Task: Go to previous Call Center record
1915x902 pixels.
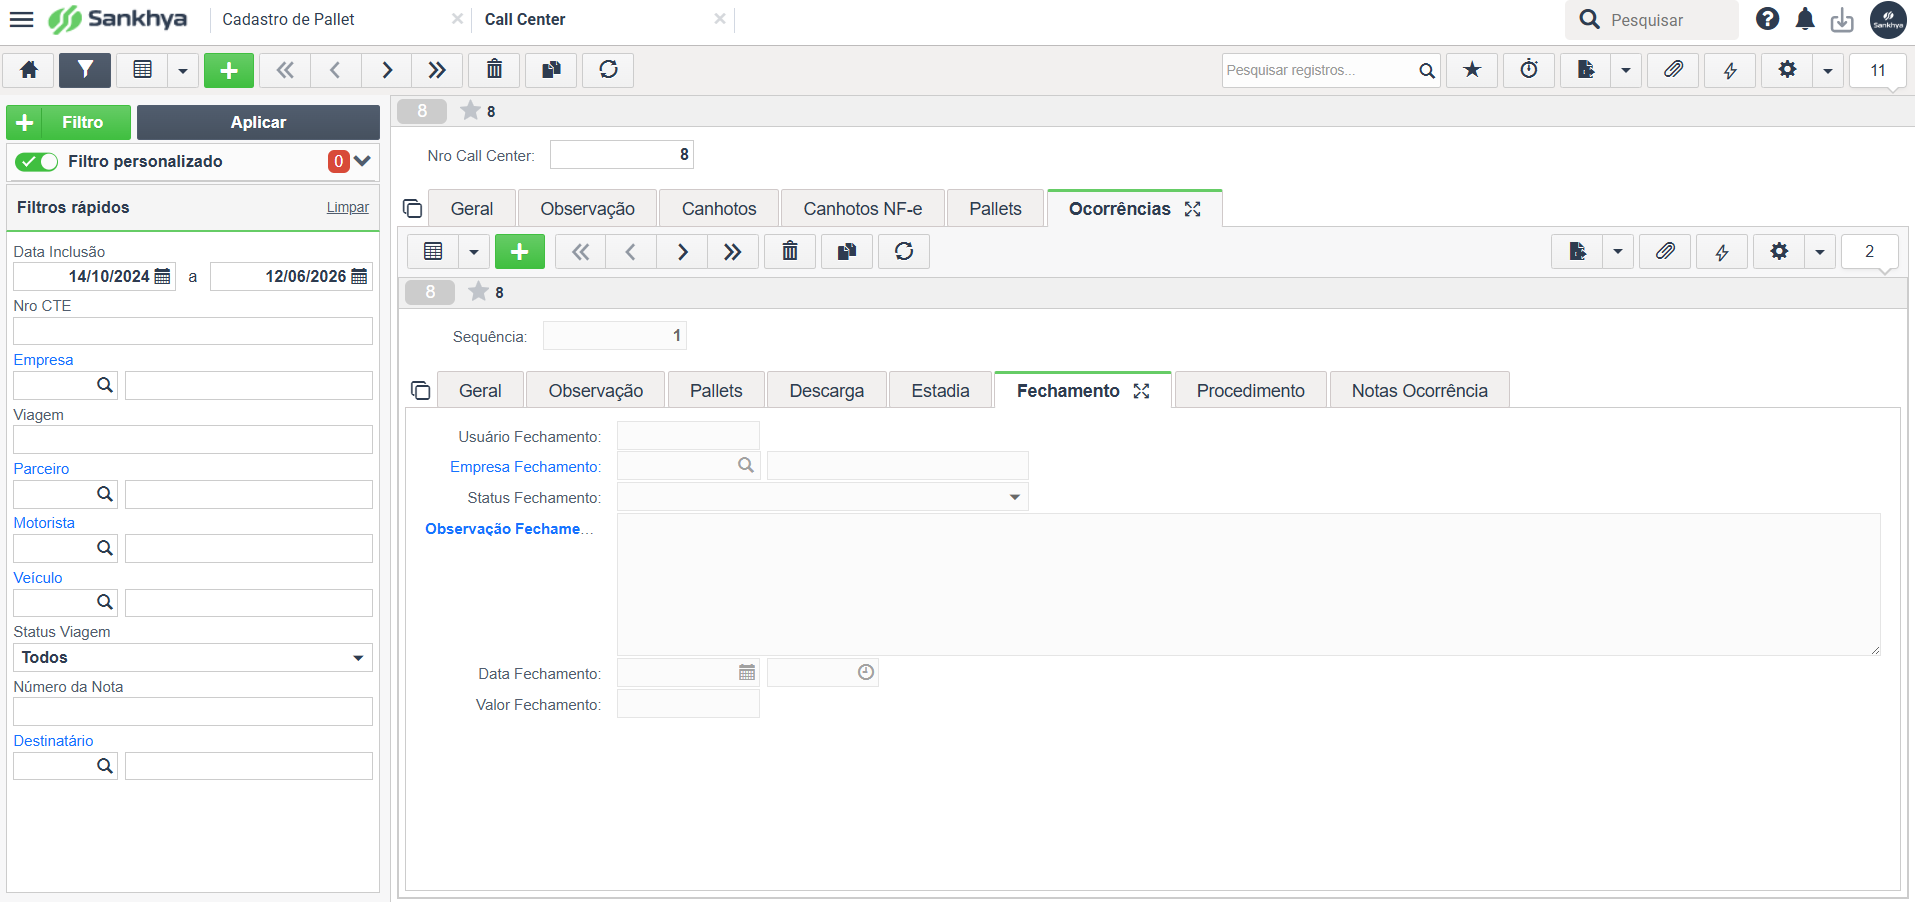Action: [x=335, y=70]
